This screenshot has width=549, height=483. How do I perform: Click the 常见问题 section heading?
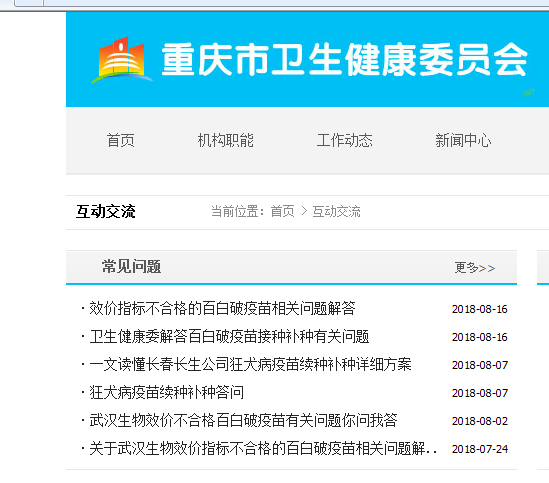(132, 267)
